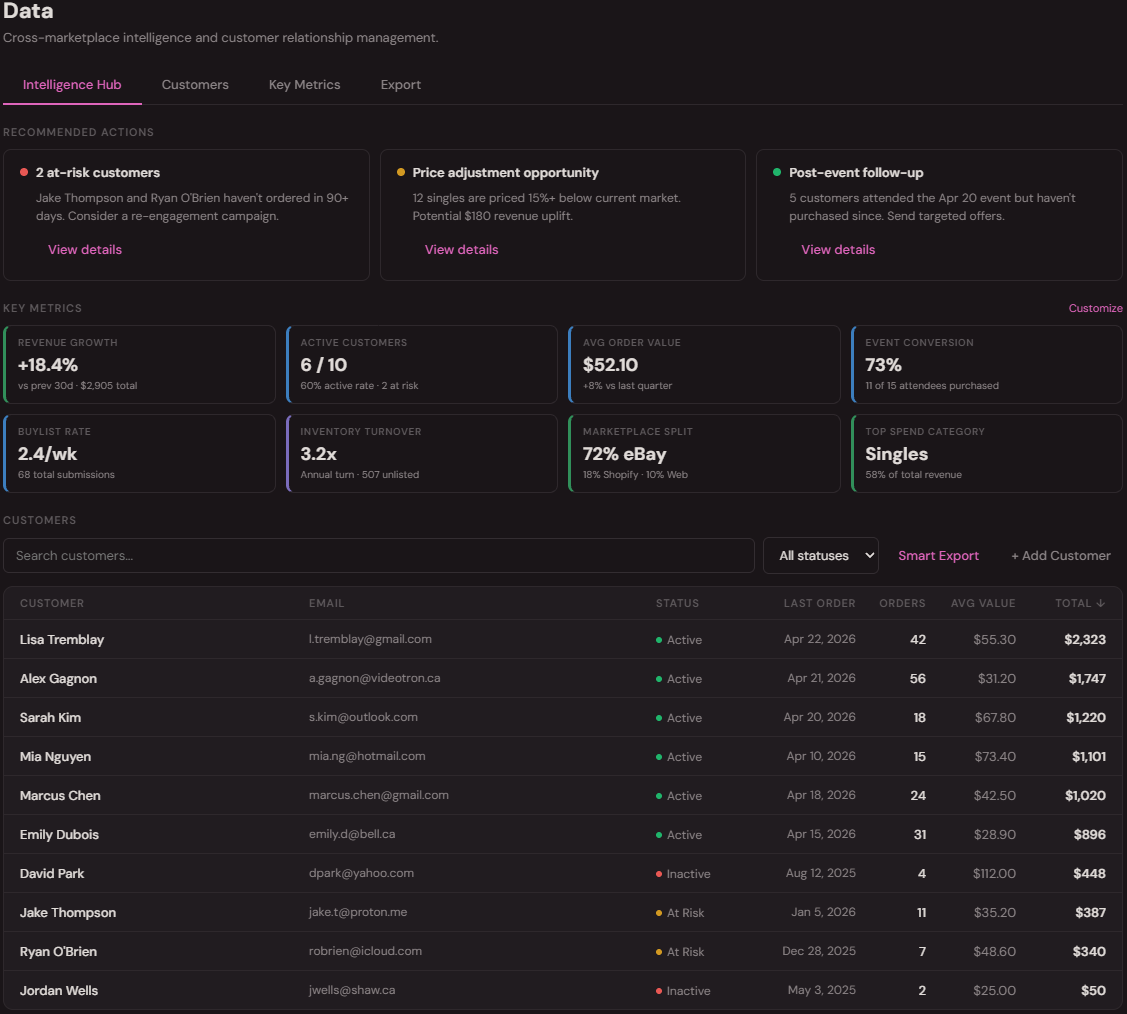
Task: Sort by the Last Order column header
Action: click(819, 603)
